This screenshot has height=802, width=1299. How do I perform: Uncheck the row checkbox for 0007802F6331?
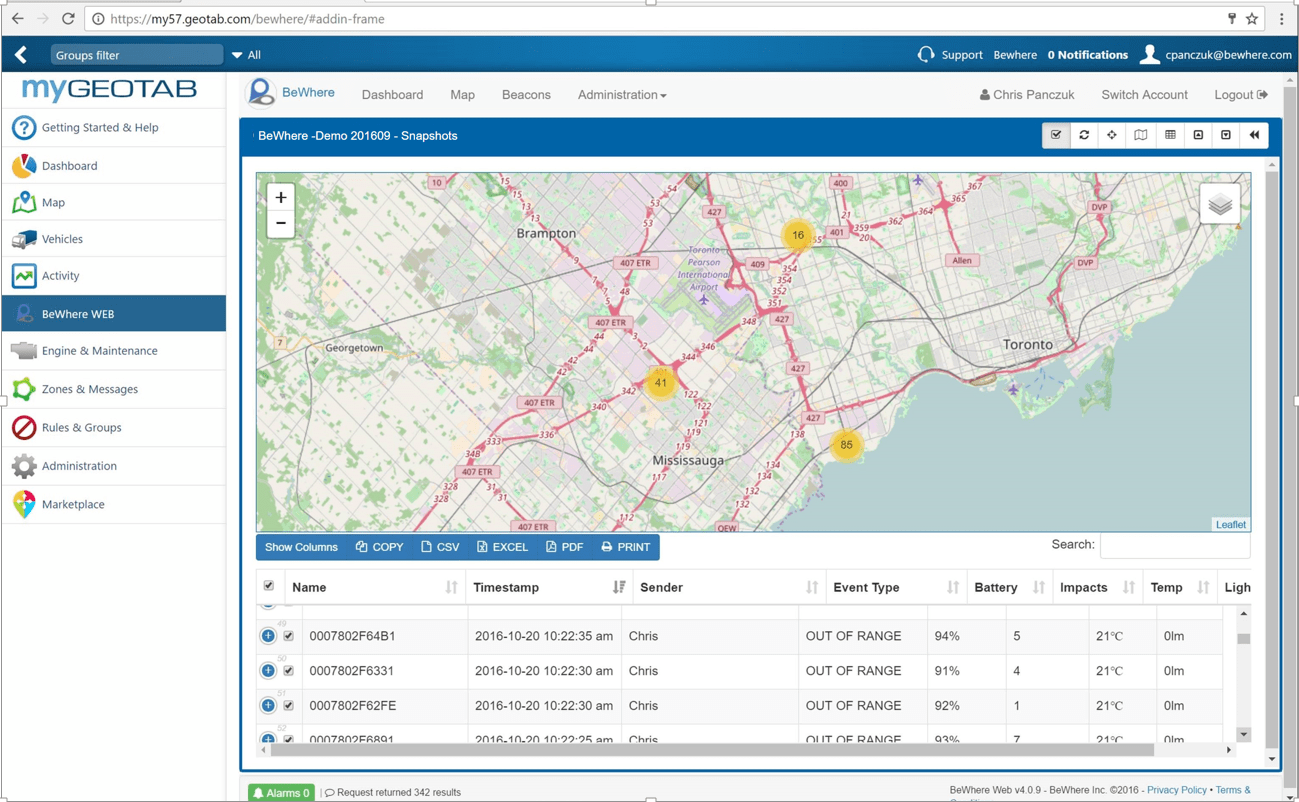288,671
